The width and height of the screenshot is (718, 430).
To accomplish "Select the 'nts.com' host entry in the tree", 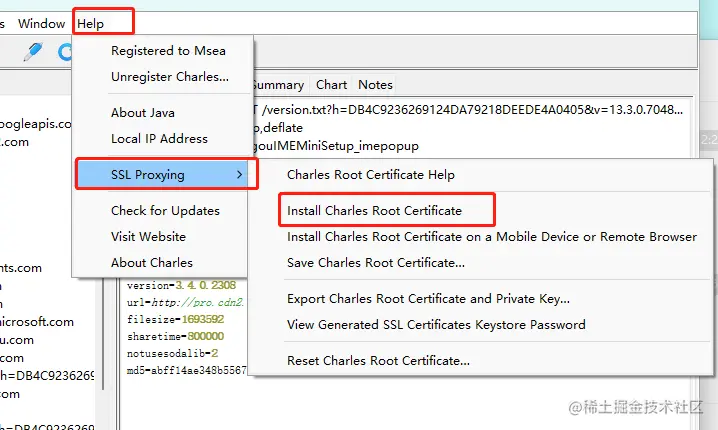I will (x=21, y=268).
